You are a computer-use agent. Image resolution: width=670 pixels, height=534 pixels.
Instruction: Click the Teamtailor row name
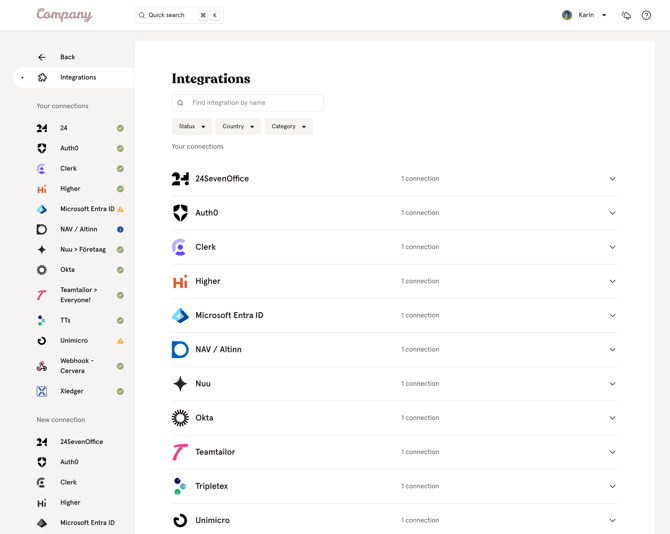pos(215,452)
